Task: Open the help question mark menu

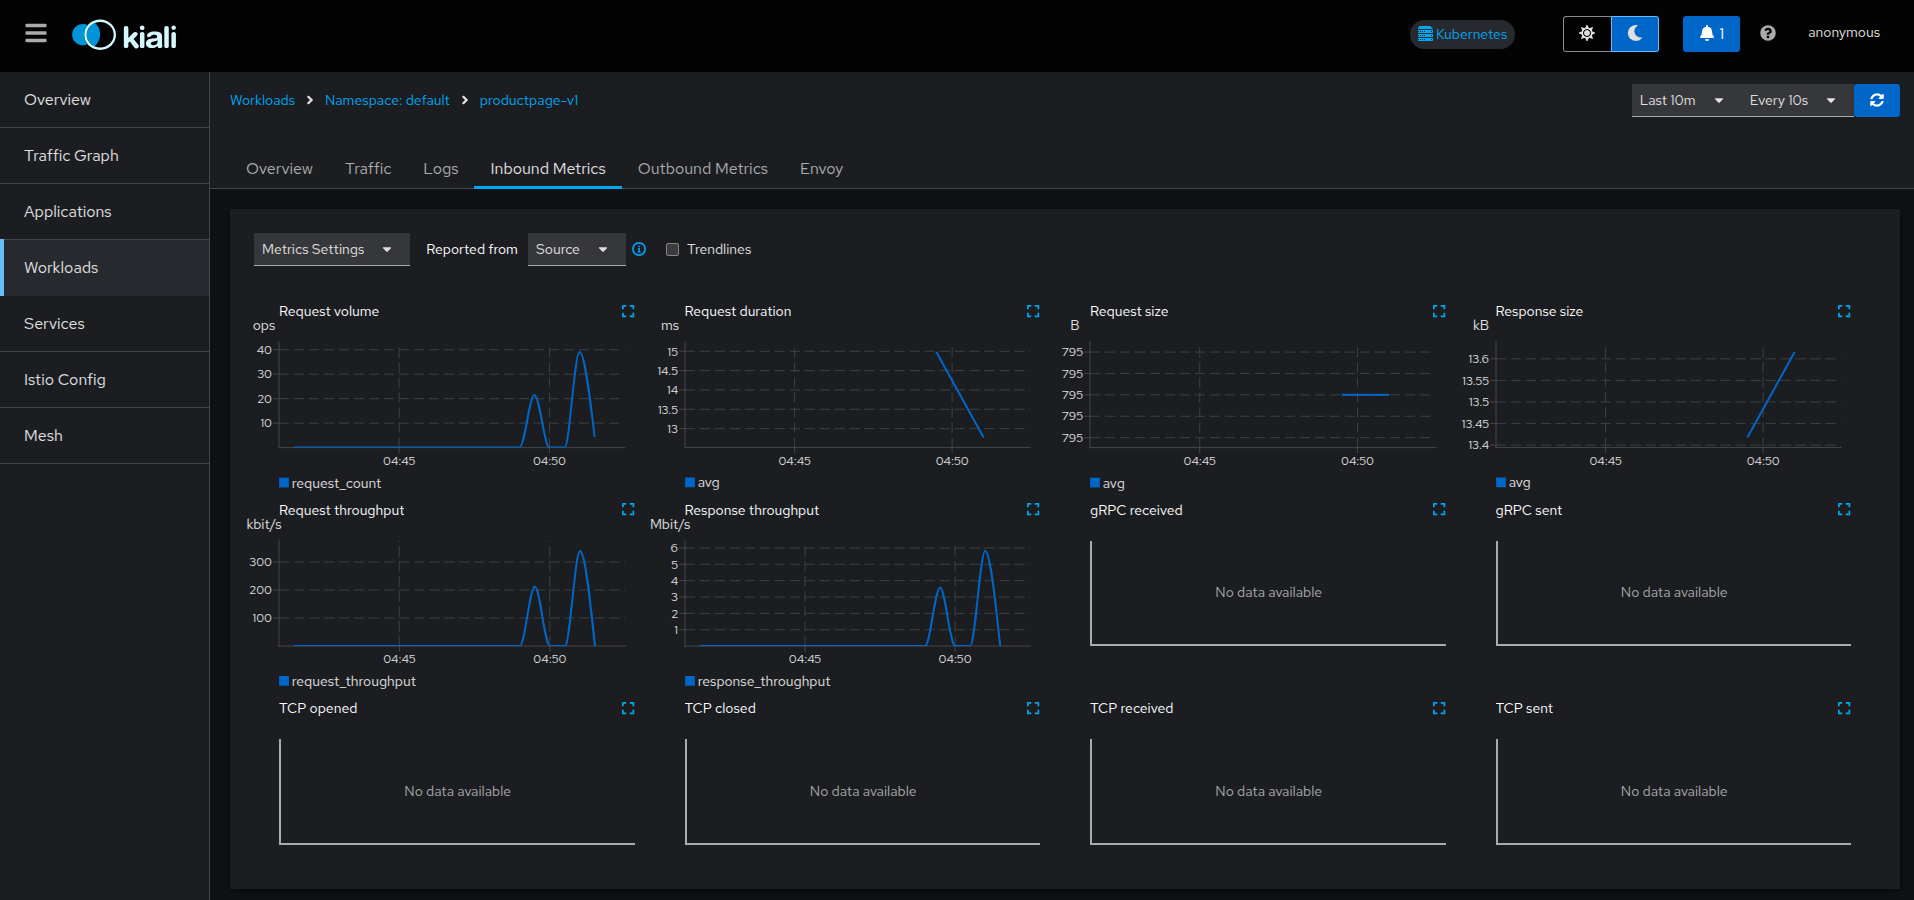Action: (1767, 34)
